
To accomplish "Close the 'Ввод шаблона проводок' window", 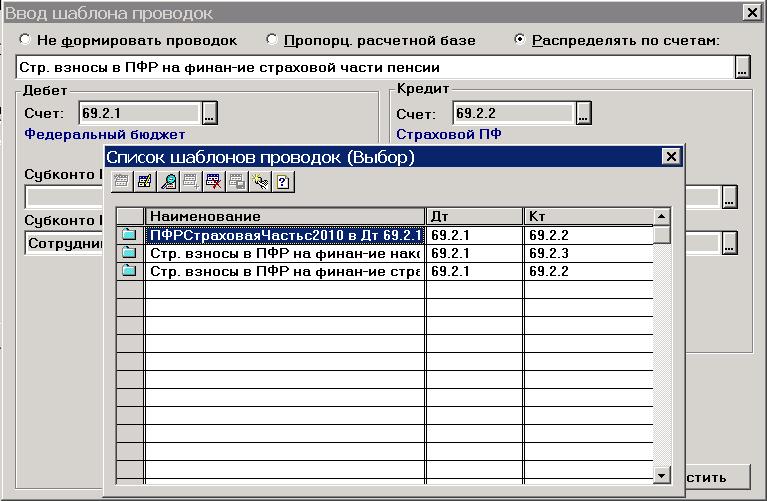I will click(x=751, y=12).
